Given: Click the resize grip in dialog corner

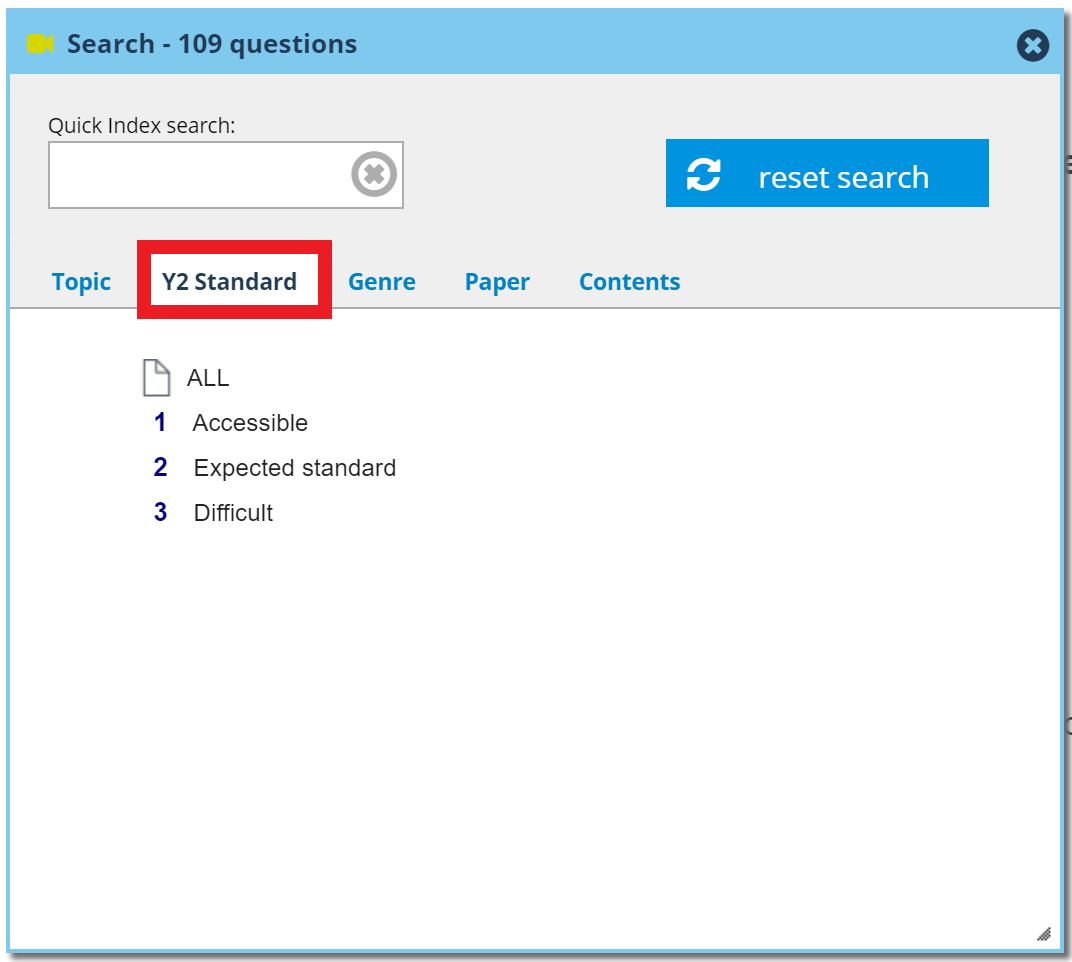Looking at the screenshot, I should point(1043,933).
